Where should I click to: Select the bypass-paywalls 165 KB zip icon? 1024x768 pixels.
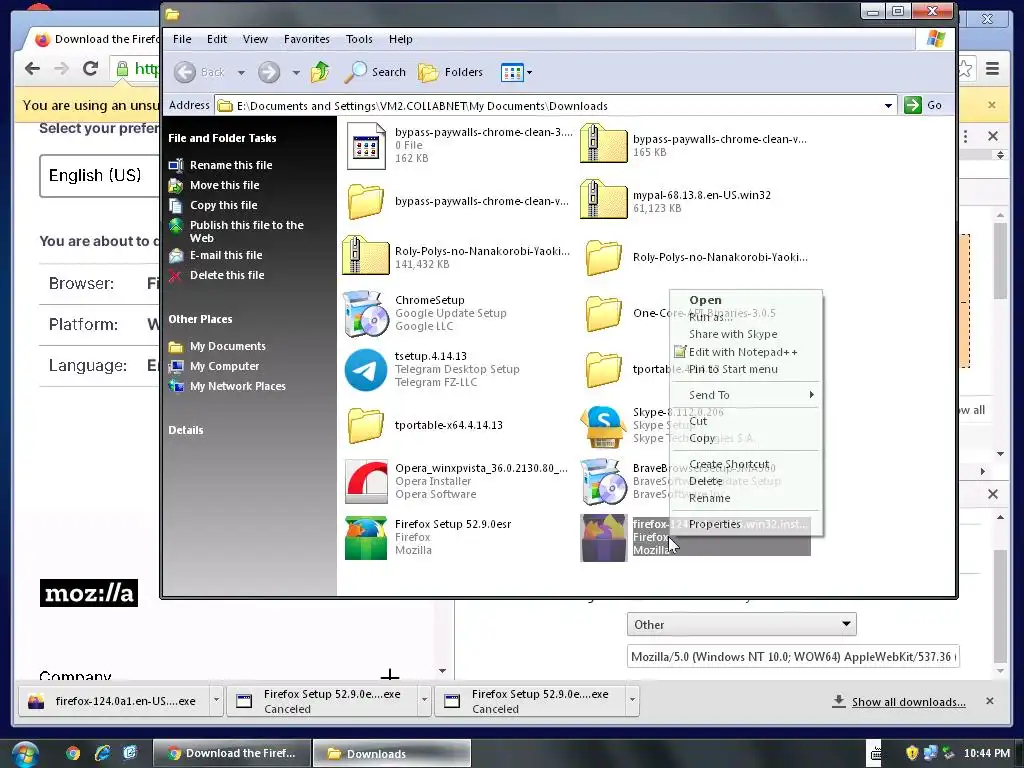click(x=603, y=145)
